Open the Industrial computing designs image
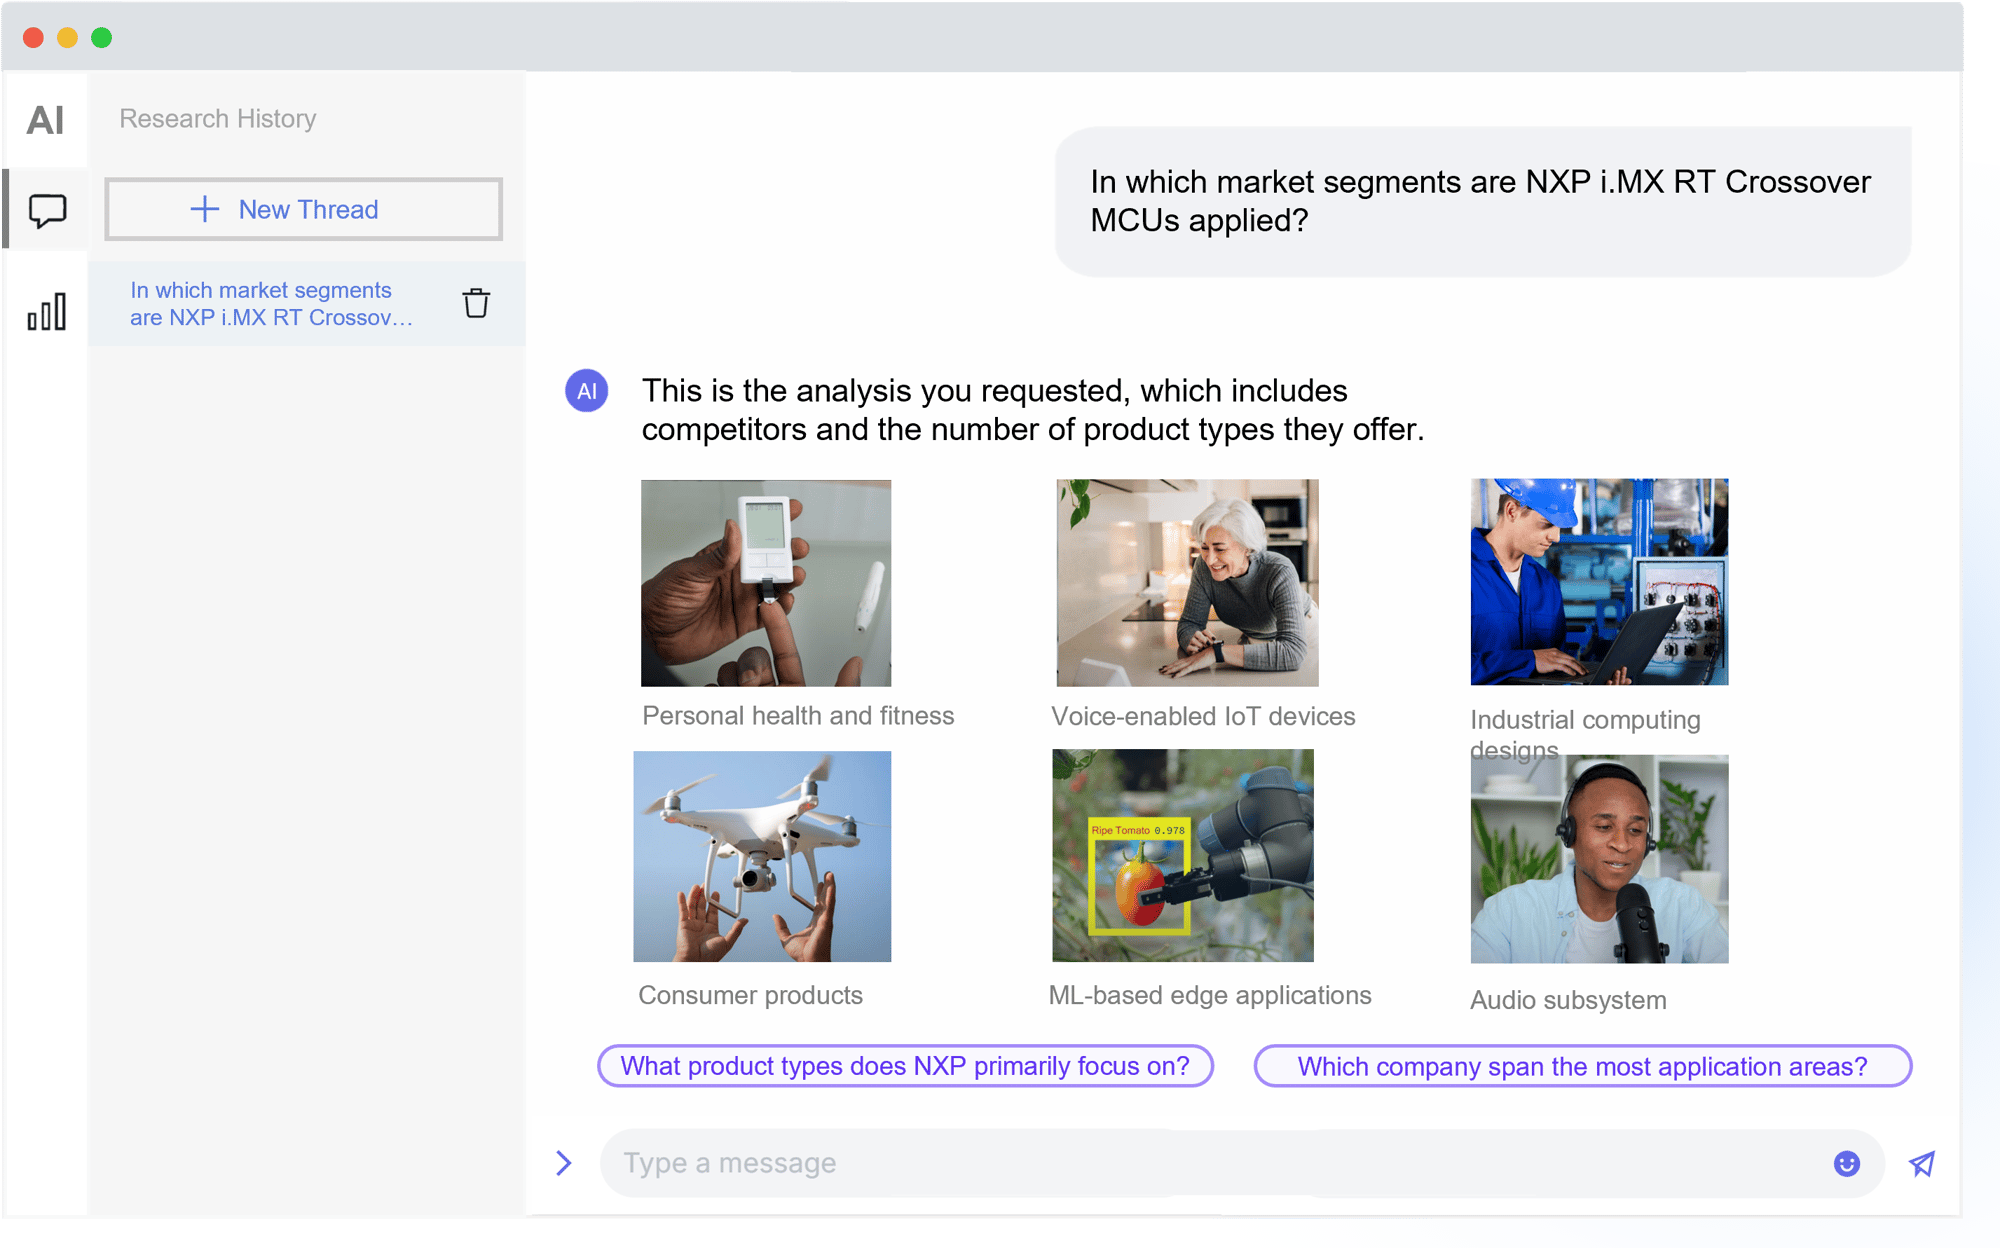The width and height of the screenshot is (2000, 1248). coord(1599,582)
